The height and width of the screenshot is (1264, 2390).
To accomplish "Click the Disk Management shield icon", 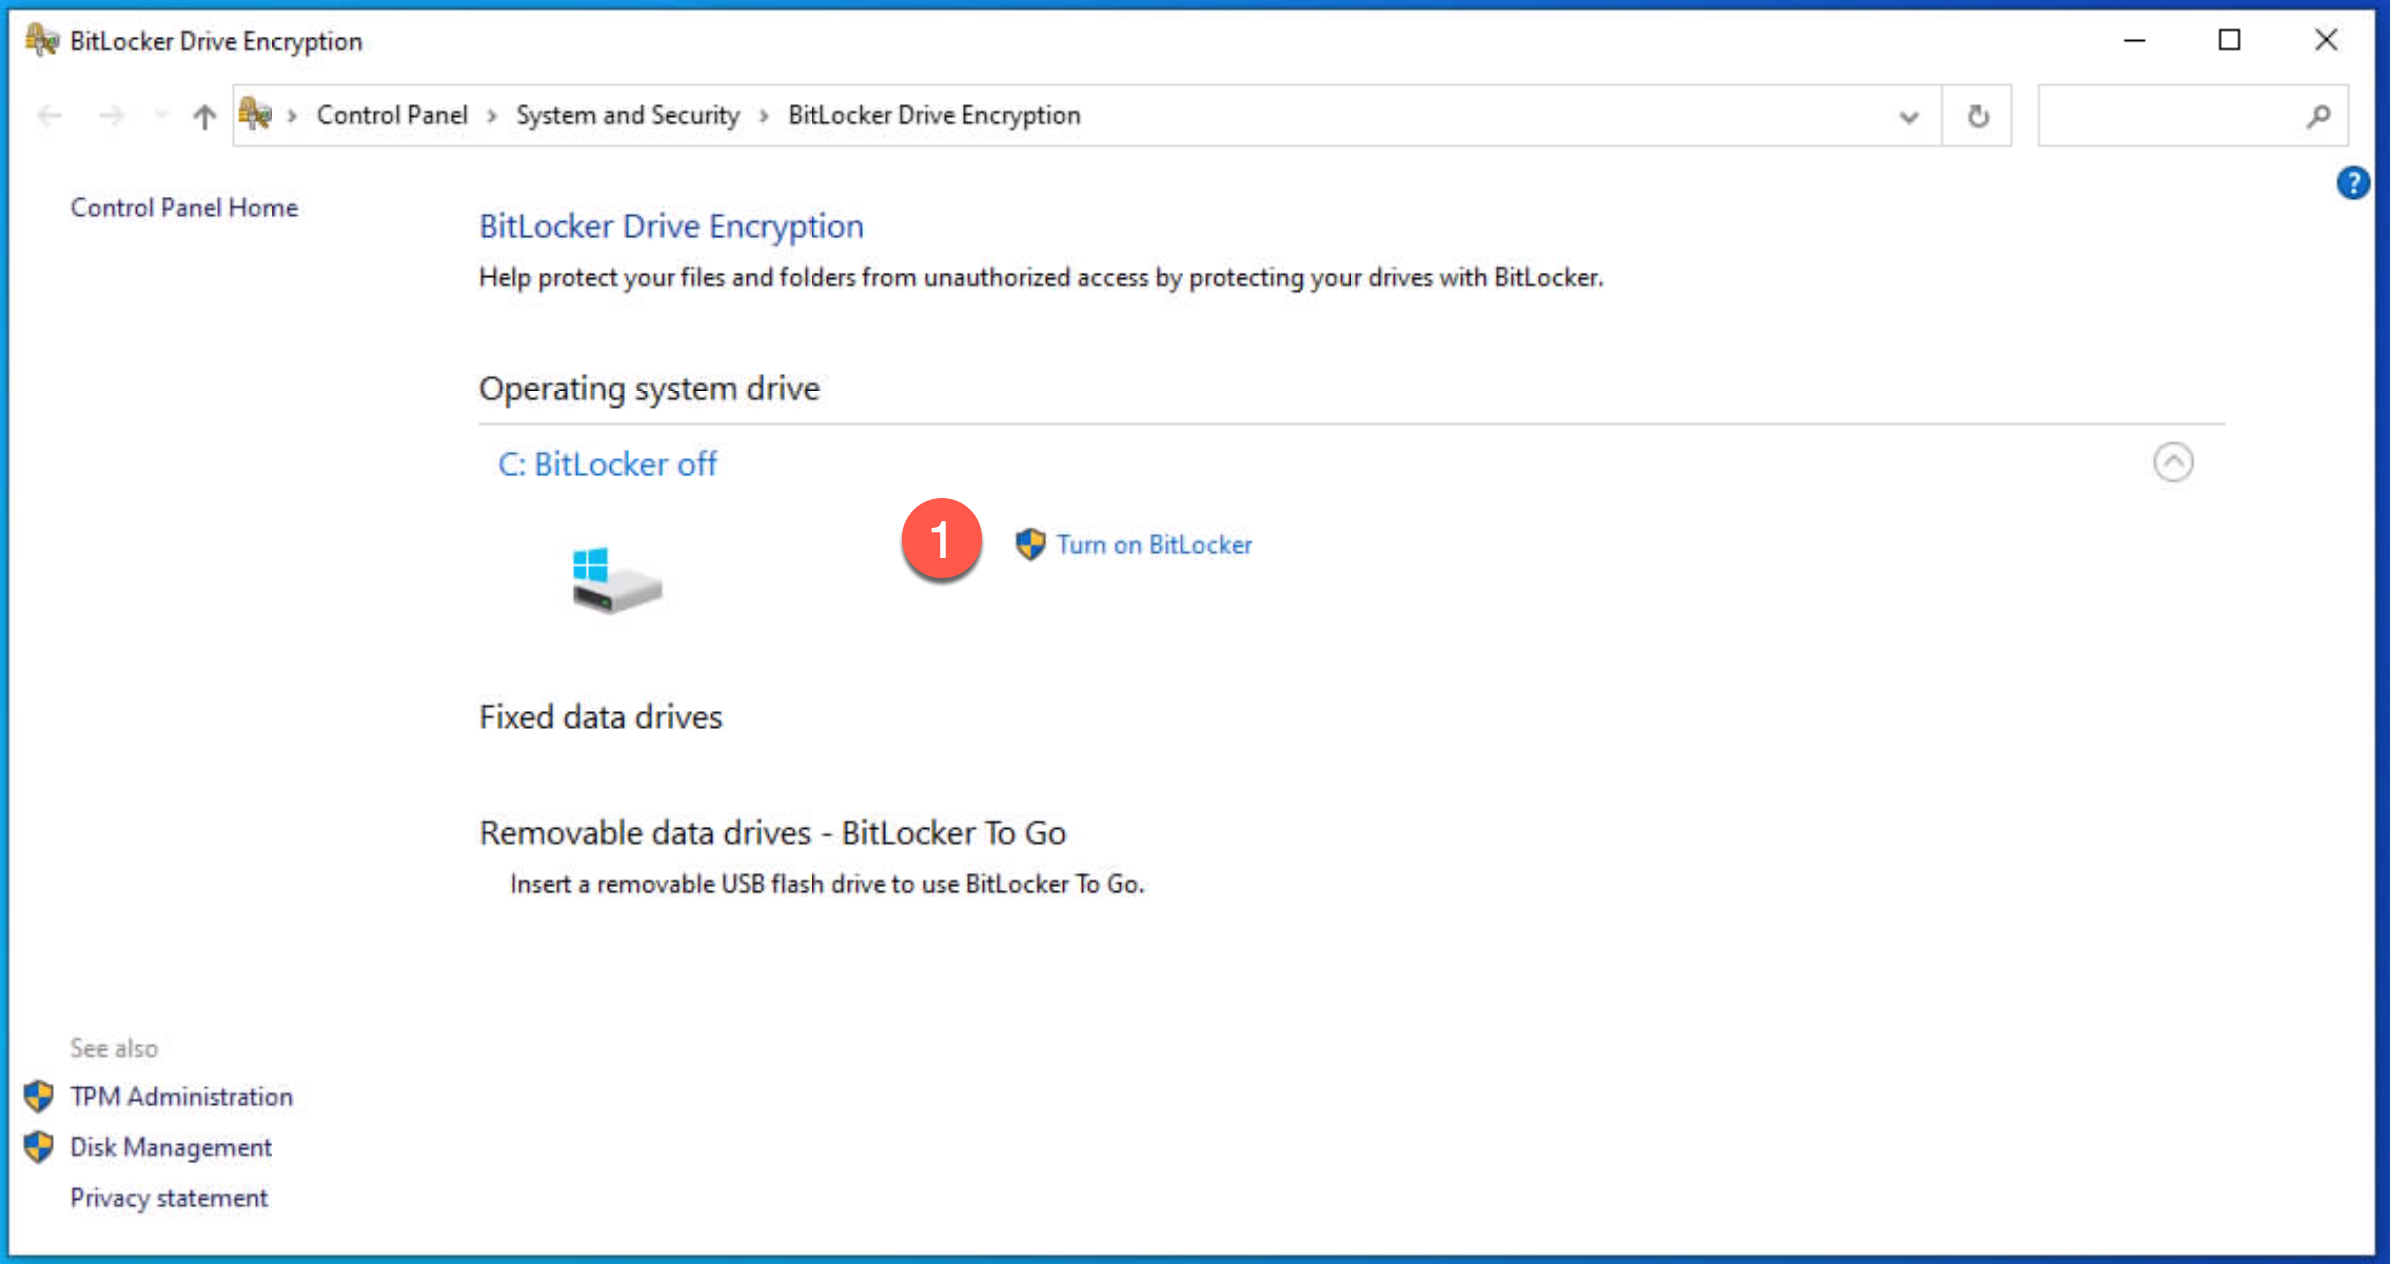I will coord(39,1146).
